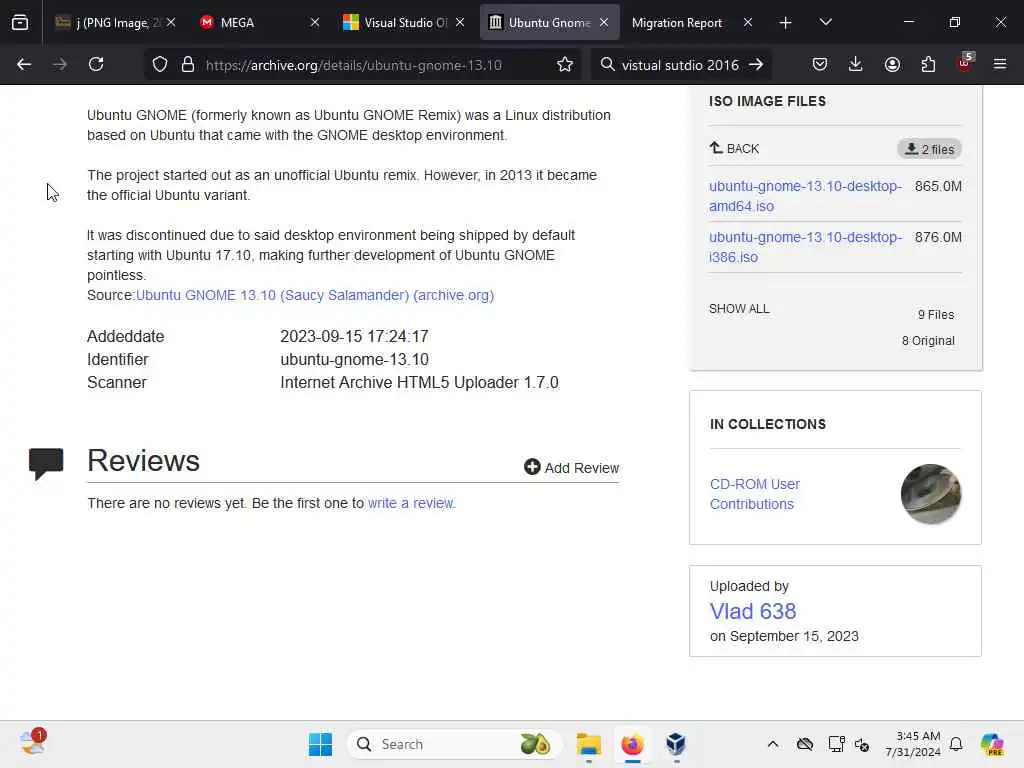1024x768 pixels.
Task: Click the OneDrive cloud tray icon
Action: pyautogui.click(x=805, y=744)
